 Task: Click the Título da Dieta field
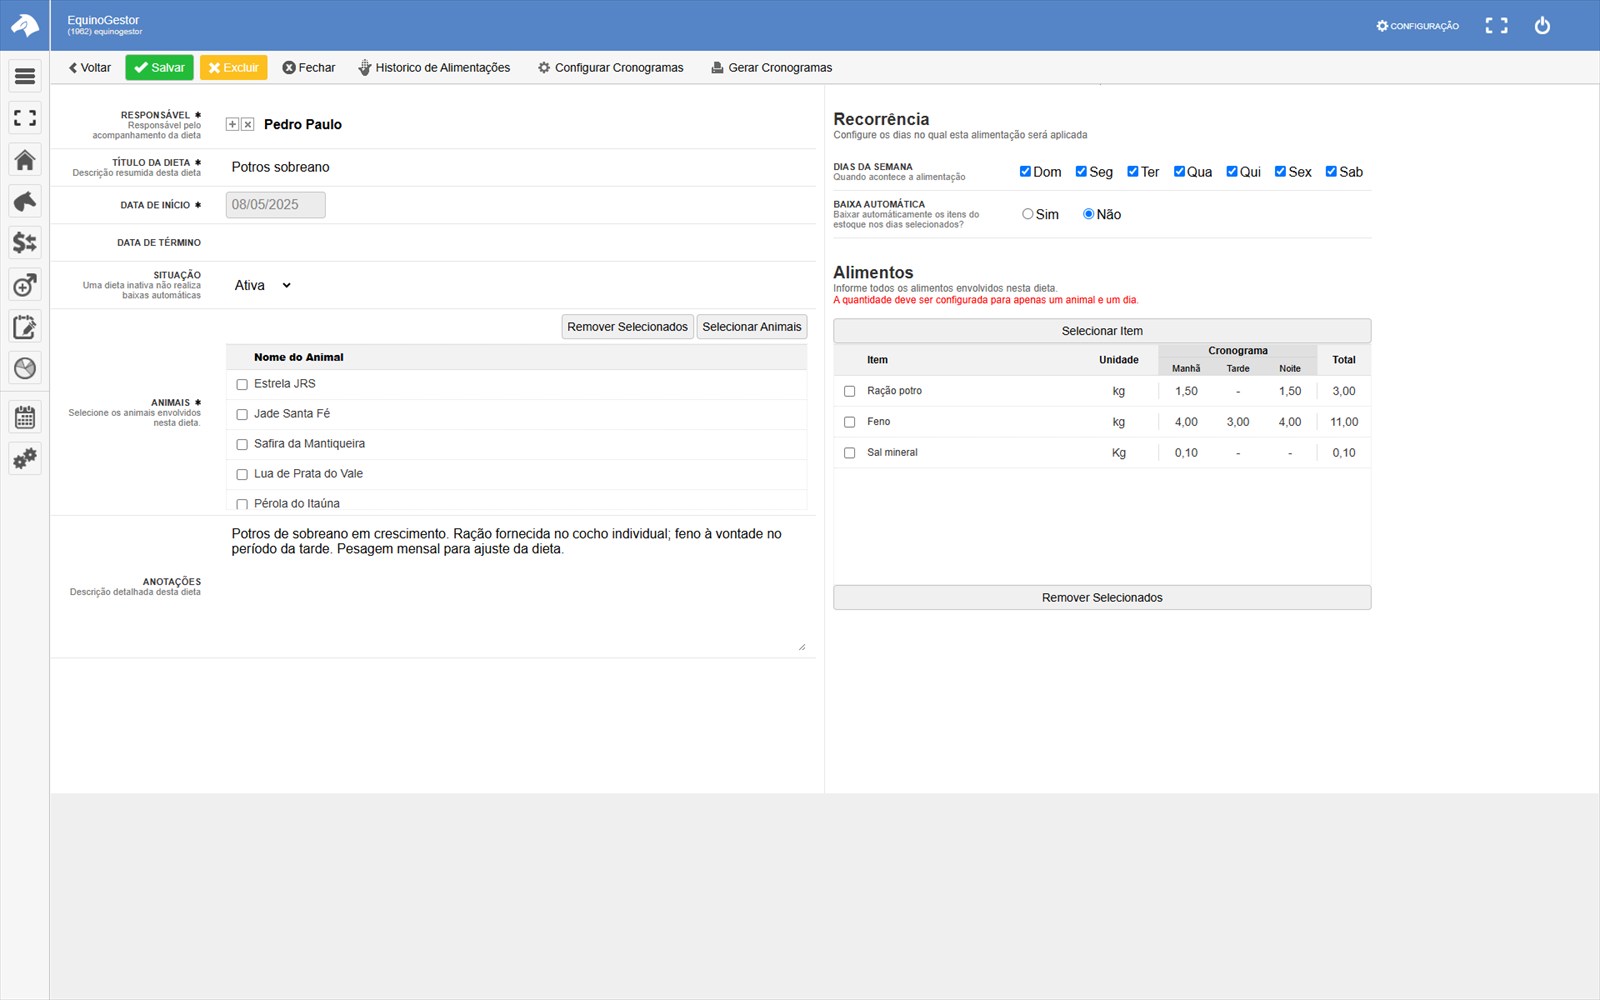pos(518,167)
